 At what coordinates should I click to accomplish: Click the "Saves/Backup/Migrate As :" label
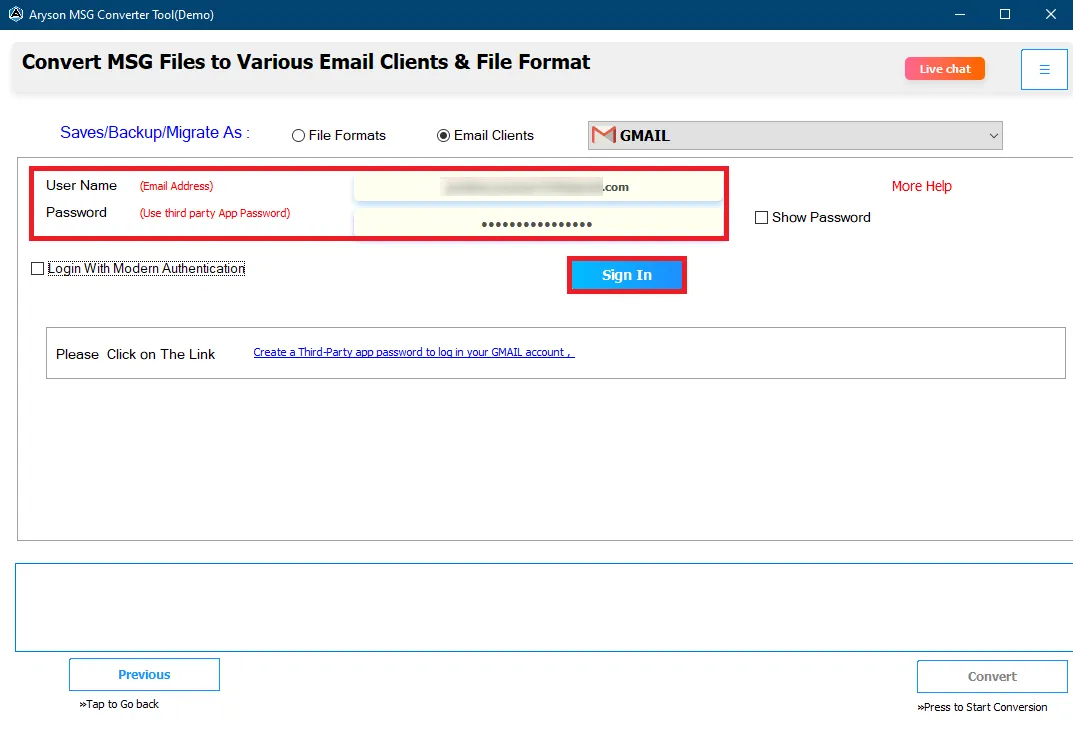(x=155, y=133)
